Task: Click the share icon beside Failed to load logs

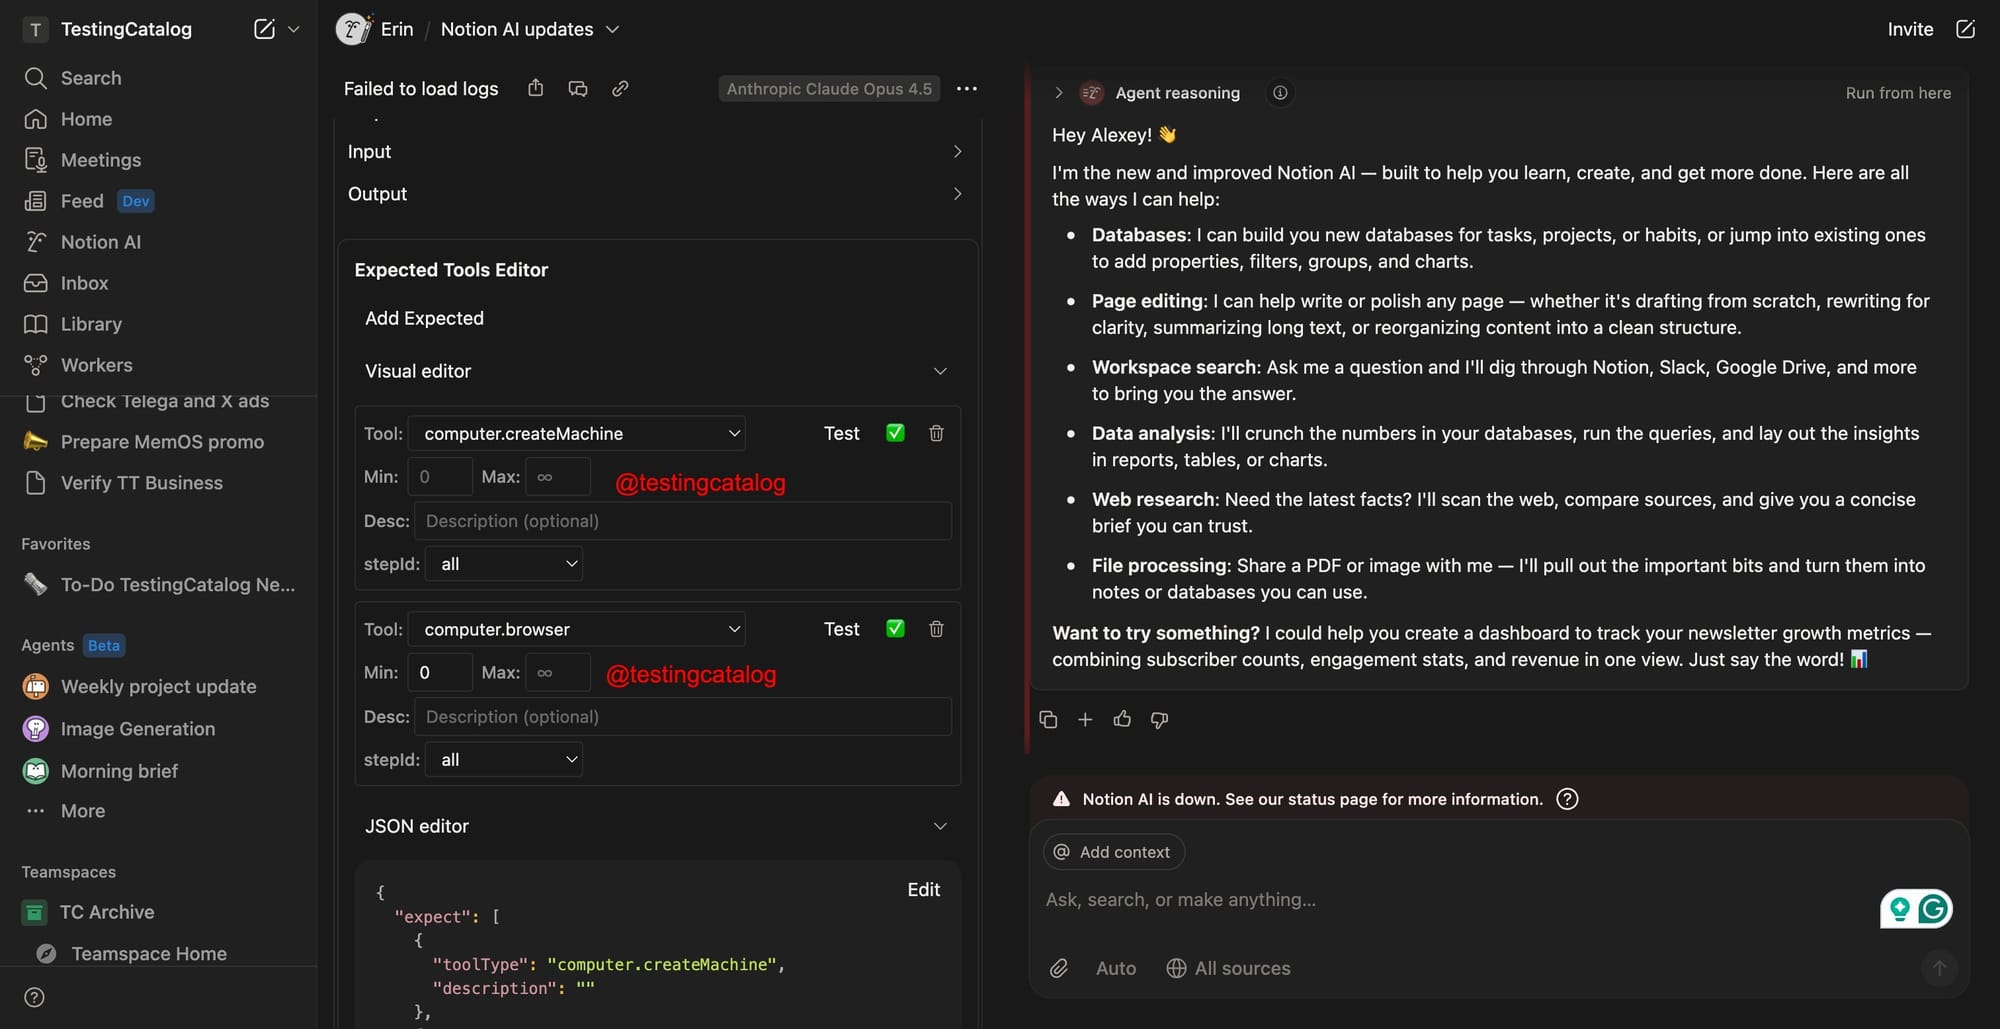Action: click(x=536, y=88)
